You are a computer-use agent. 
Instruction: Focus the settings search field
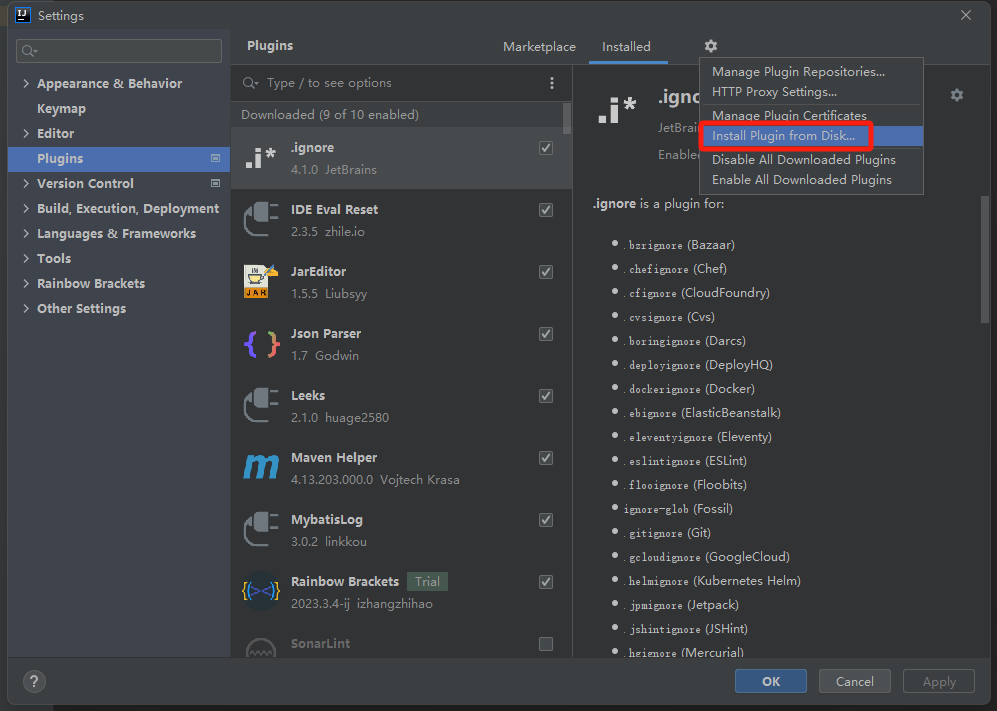click(119, 51)
